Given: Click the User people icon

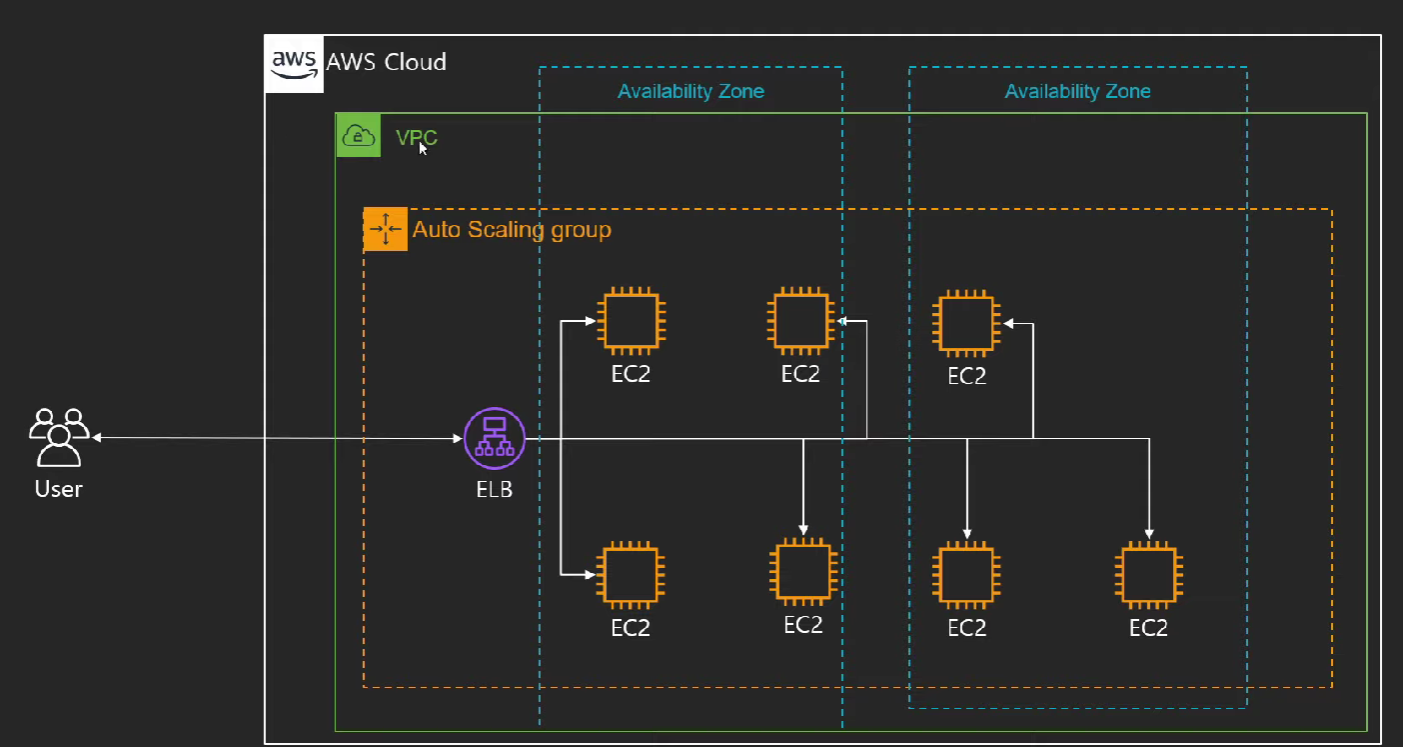Looking at the screenshot, I should click(x=59, y=437).
